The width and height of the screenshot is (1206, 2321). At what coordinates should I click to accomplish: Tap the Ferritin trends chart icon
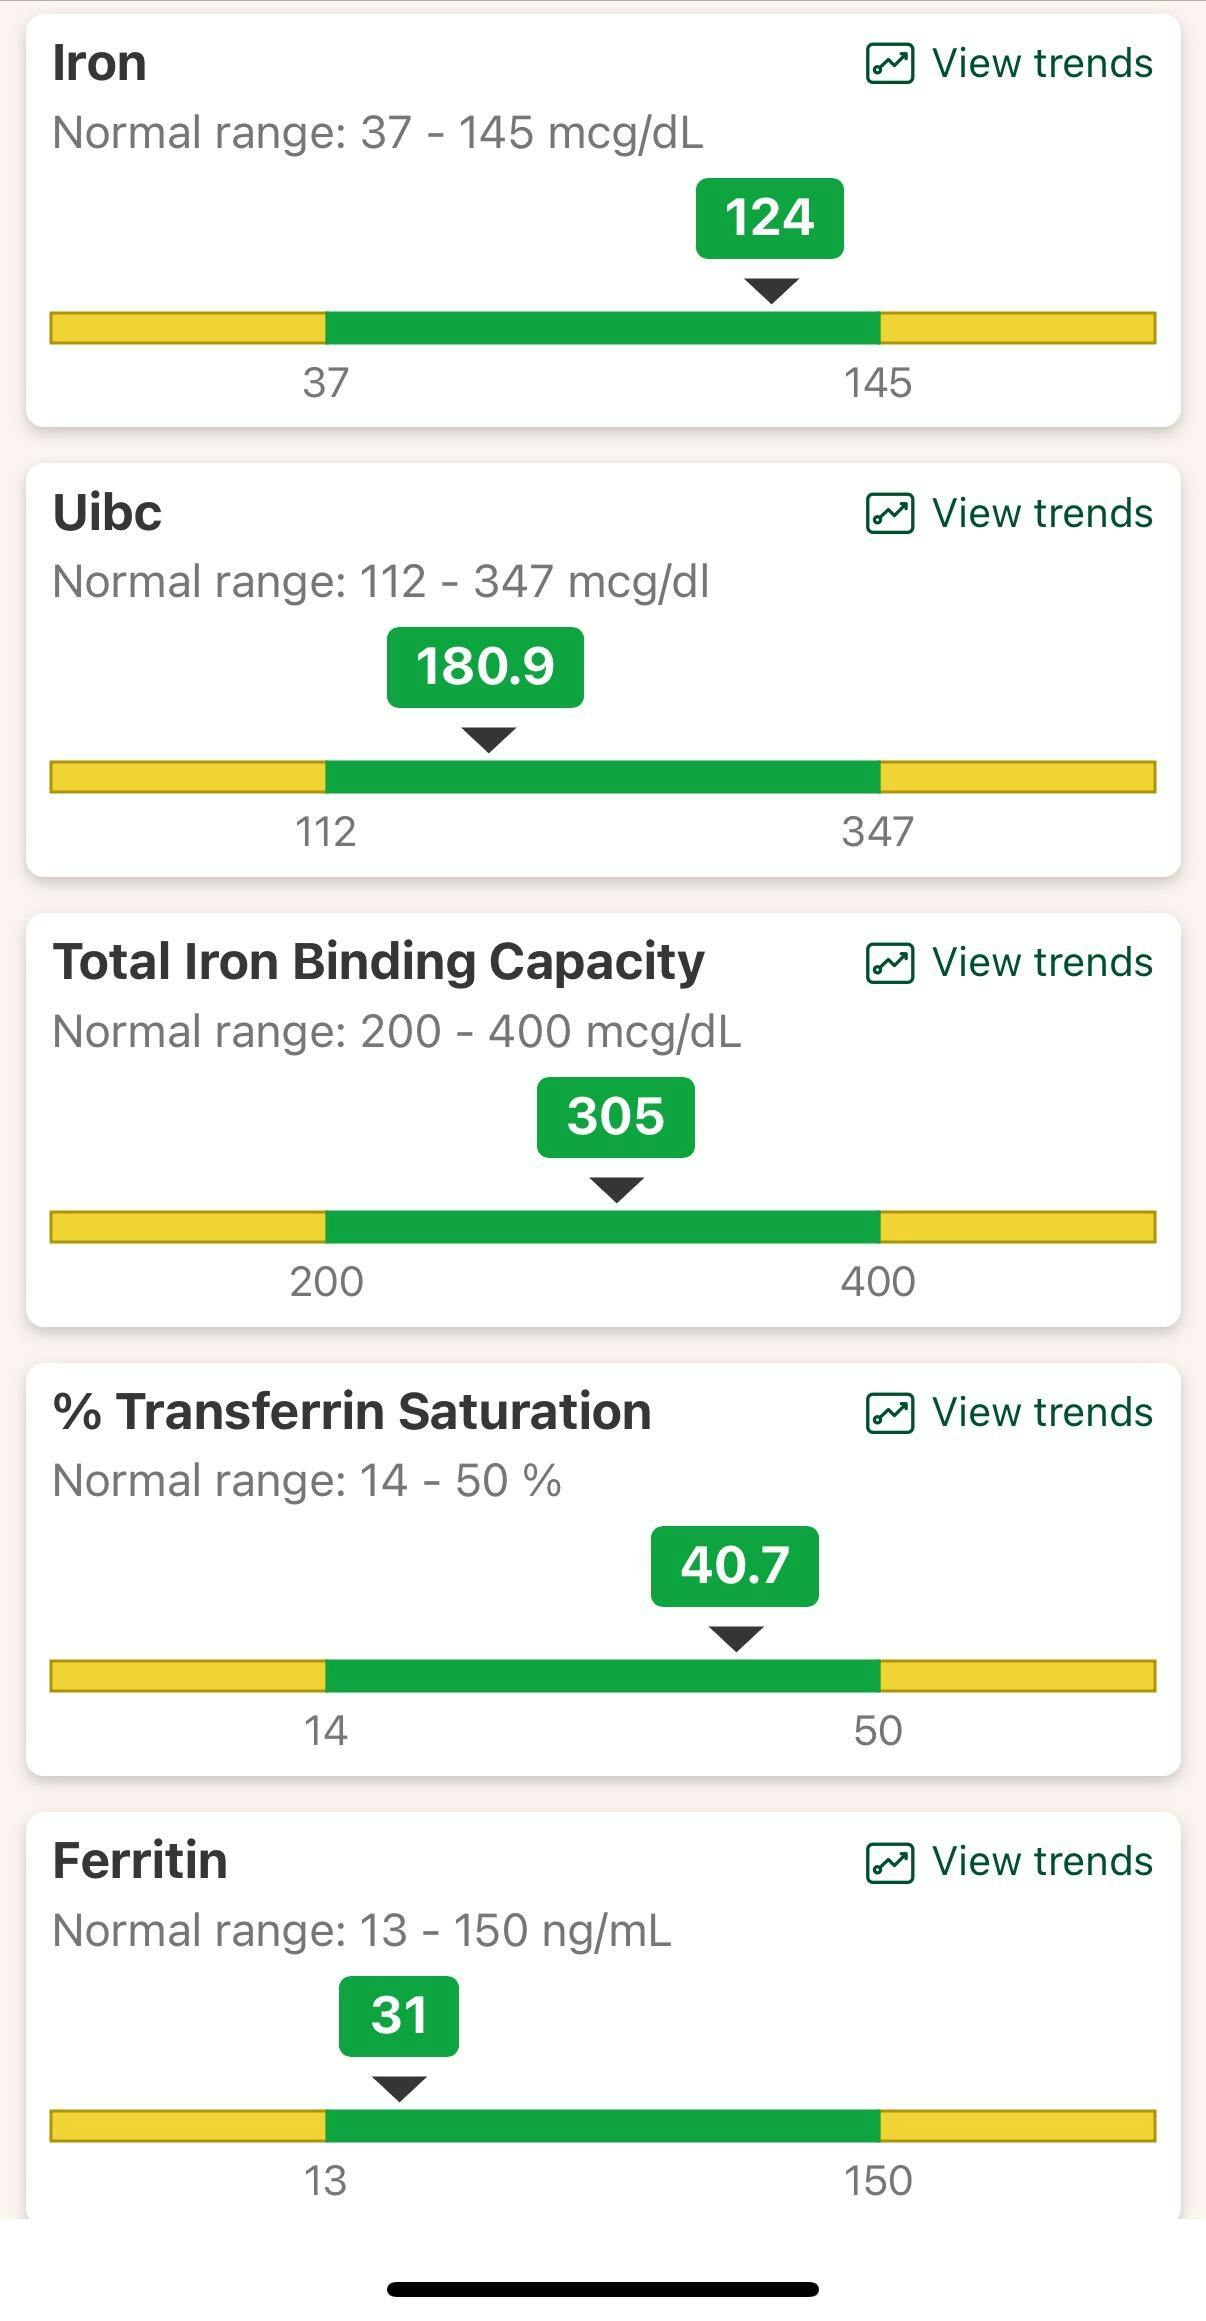(889, 1862)
